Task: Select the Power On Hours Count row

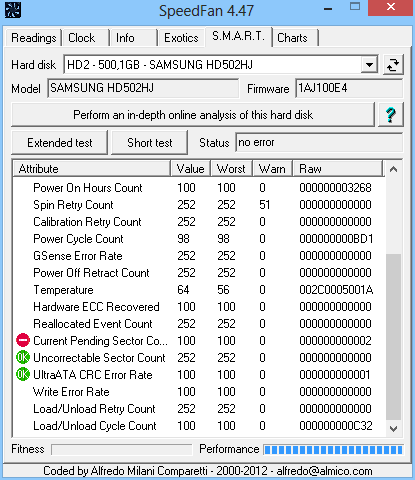Action: [199, 188]
